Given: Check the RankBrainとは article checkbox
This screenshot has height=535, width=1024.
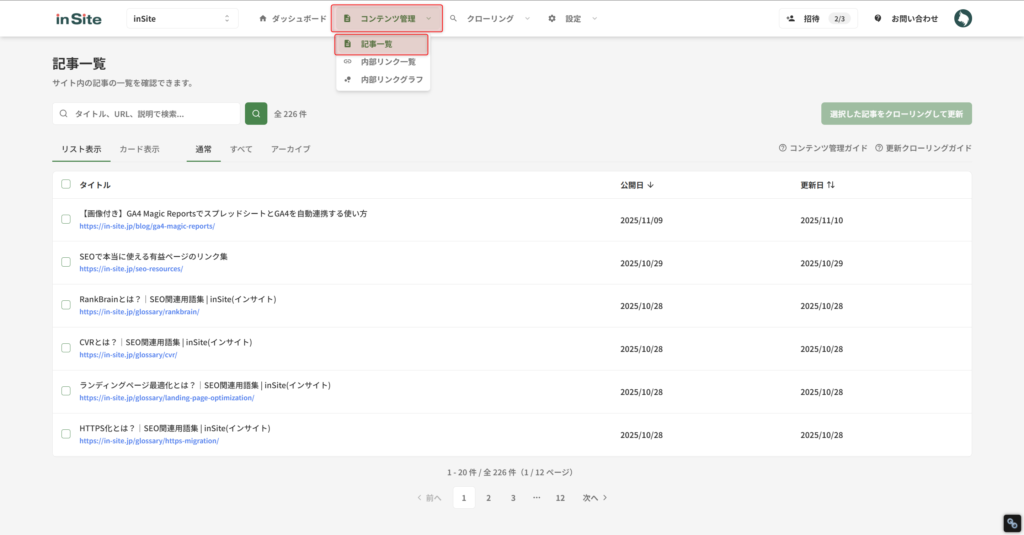Looking at the screenshot, I should coord(66,305).
